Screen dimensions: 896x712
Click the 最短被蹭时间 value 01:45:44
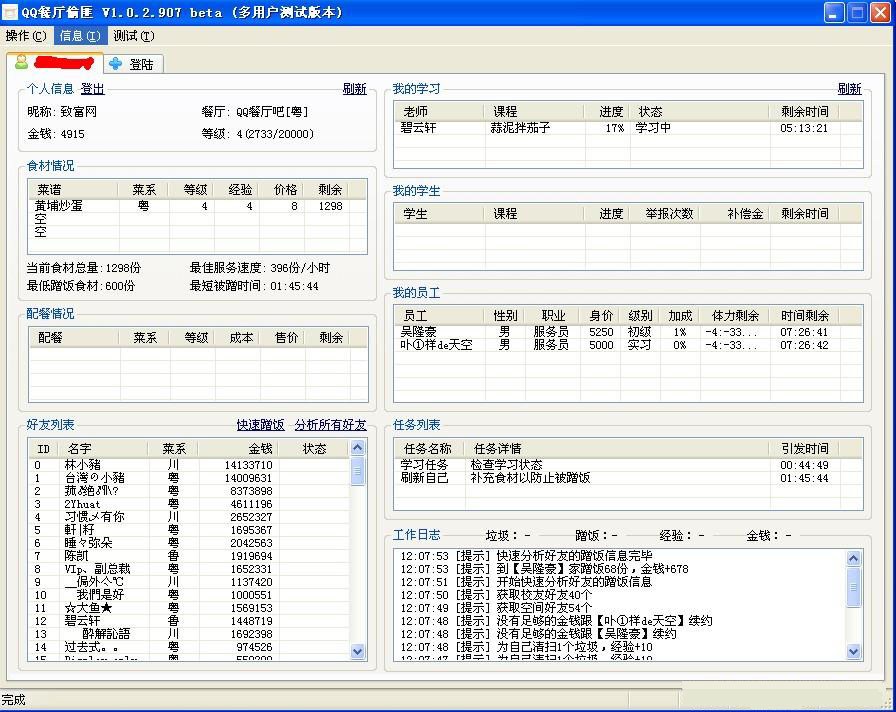294,286
